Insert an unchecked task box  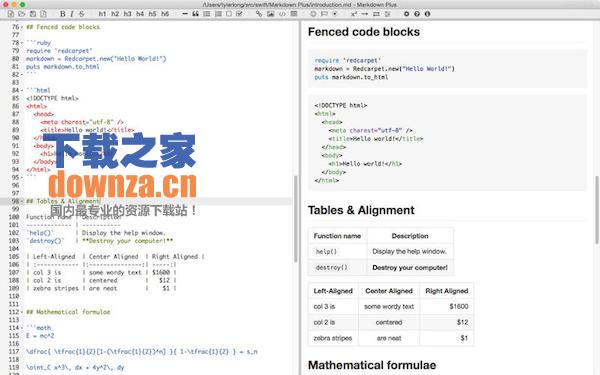229,14
